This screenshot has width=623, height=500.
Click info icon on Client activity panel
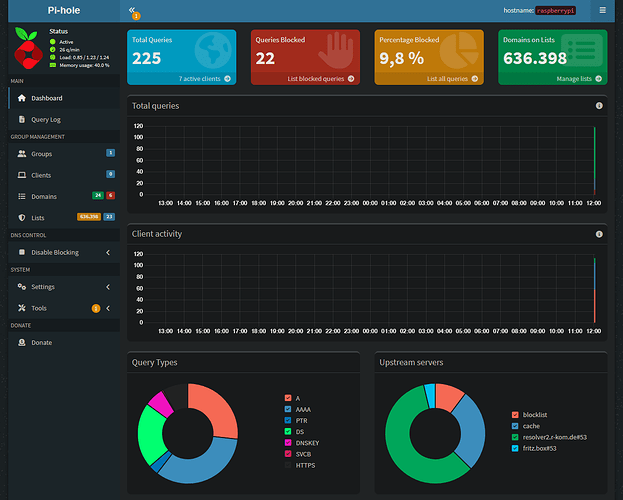coord(599,234)
